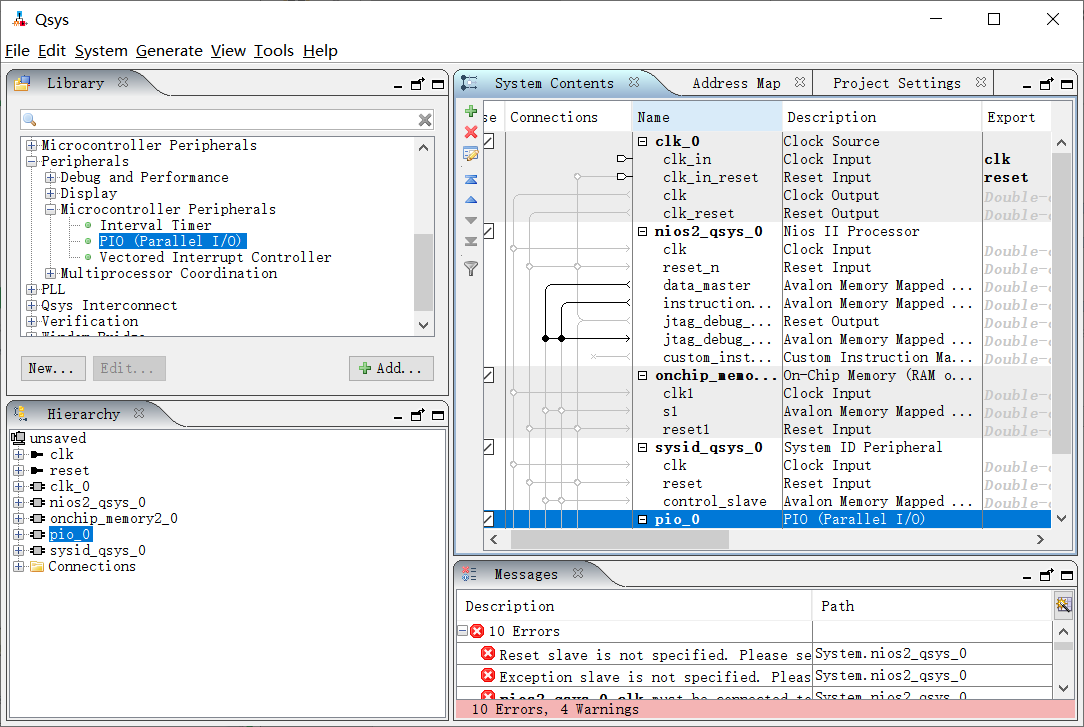Expand the Connections node in Hierarchy

click(19, 567)
